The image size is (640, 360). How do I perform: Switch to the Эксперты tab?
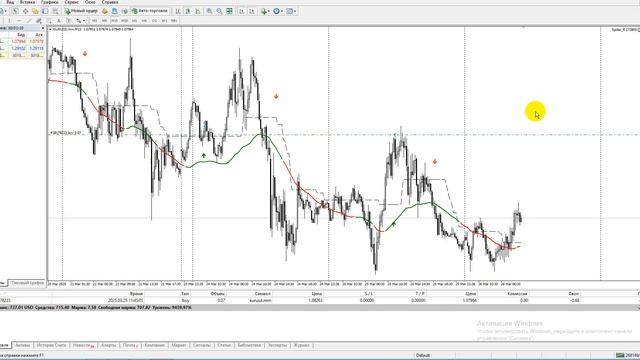(x=277, y=345)
